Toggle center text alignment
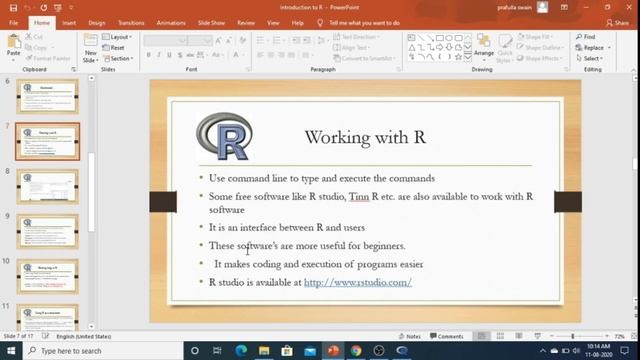 click(x=271, y=55)
